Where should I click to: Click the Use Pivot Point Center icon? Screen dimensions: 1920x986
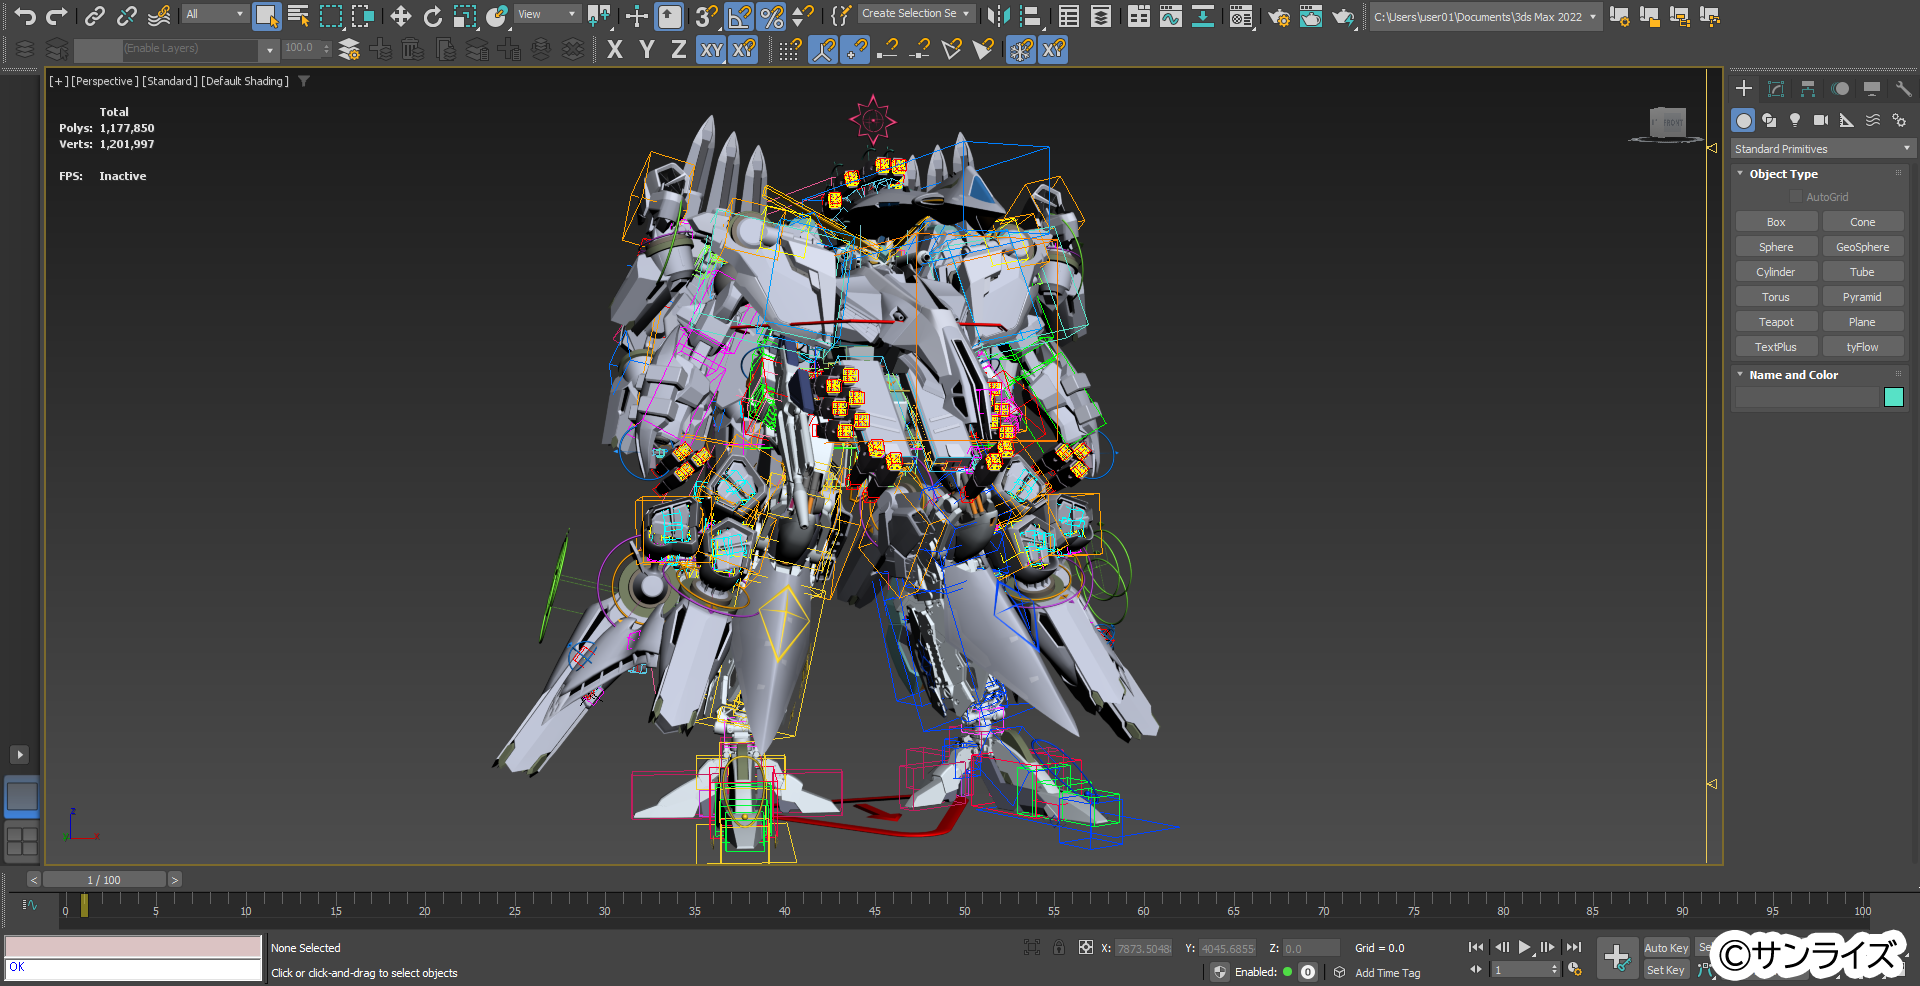[599, 16]
